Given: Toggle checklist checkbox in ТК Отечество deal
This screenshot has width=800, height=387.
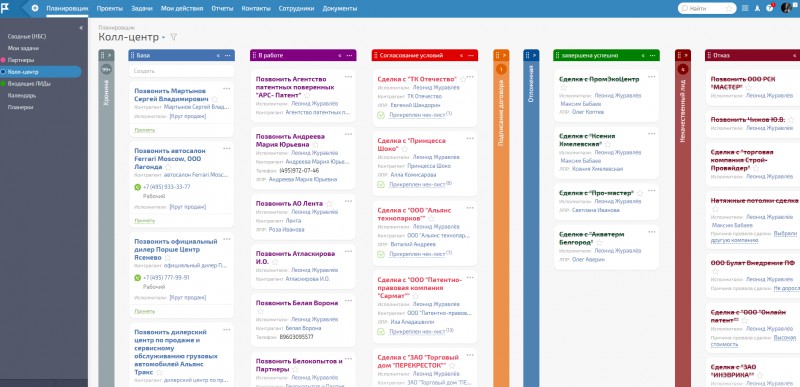Looking at the screenshot, I should click(381, 115).
